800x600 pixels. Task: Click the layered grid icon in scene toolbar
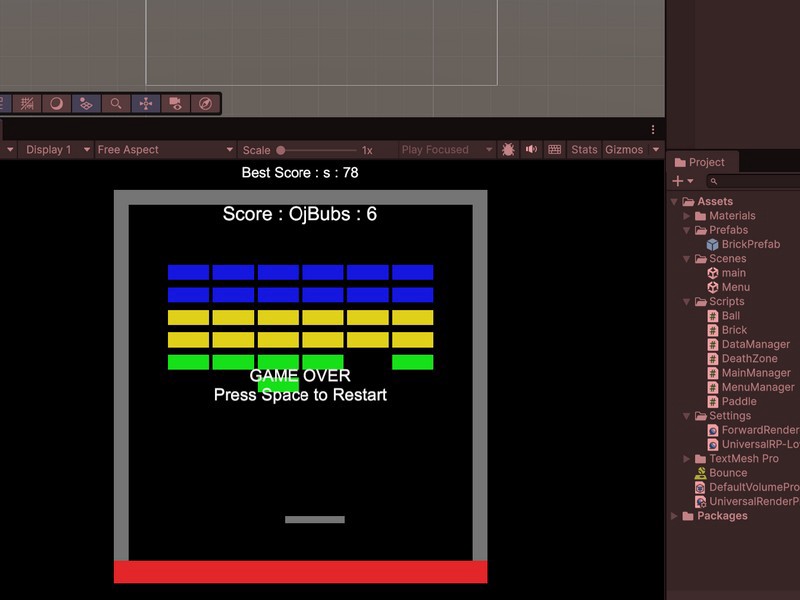[87, 103]
